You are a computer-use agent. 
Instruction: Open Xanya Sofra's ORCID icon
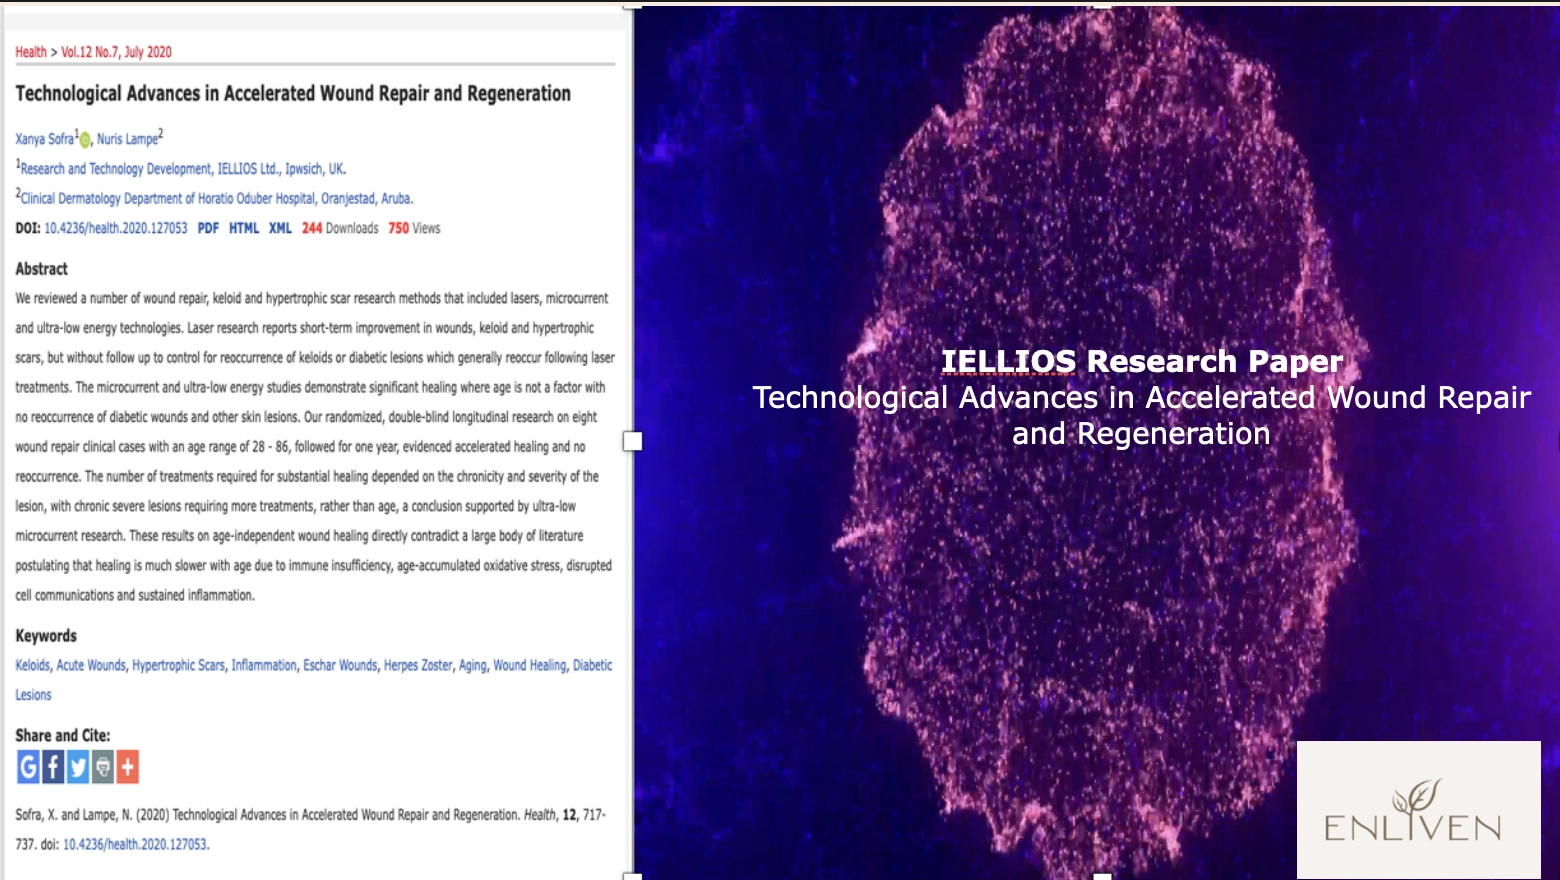point(85,140)
